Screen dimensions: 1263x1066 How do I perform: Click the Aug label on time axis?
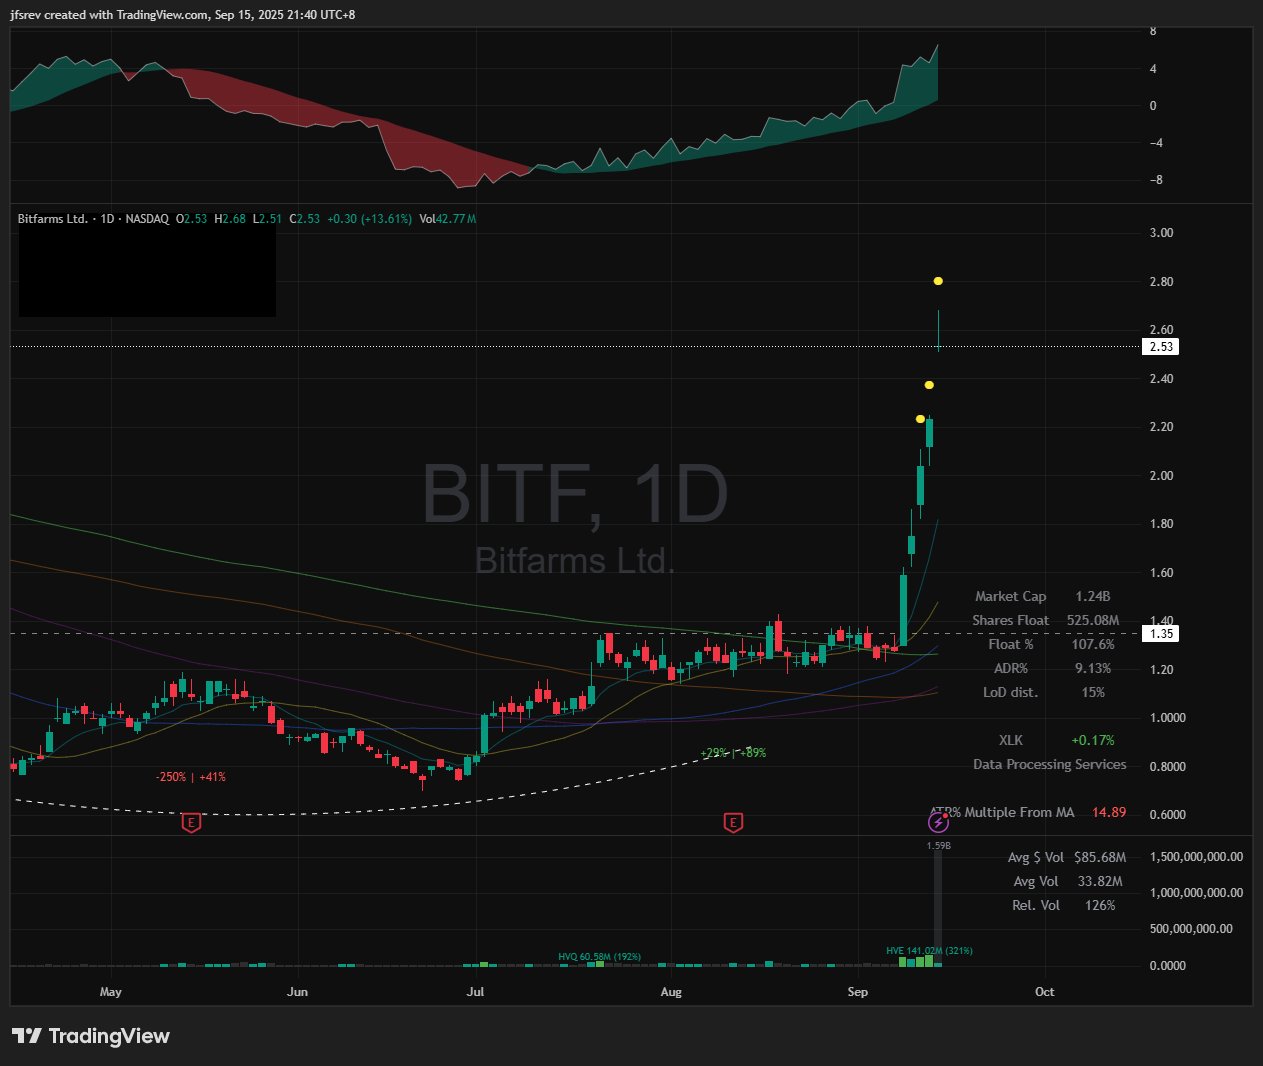[x=671, y=992]
